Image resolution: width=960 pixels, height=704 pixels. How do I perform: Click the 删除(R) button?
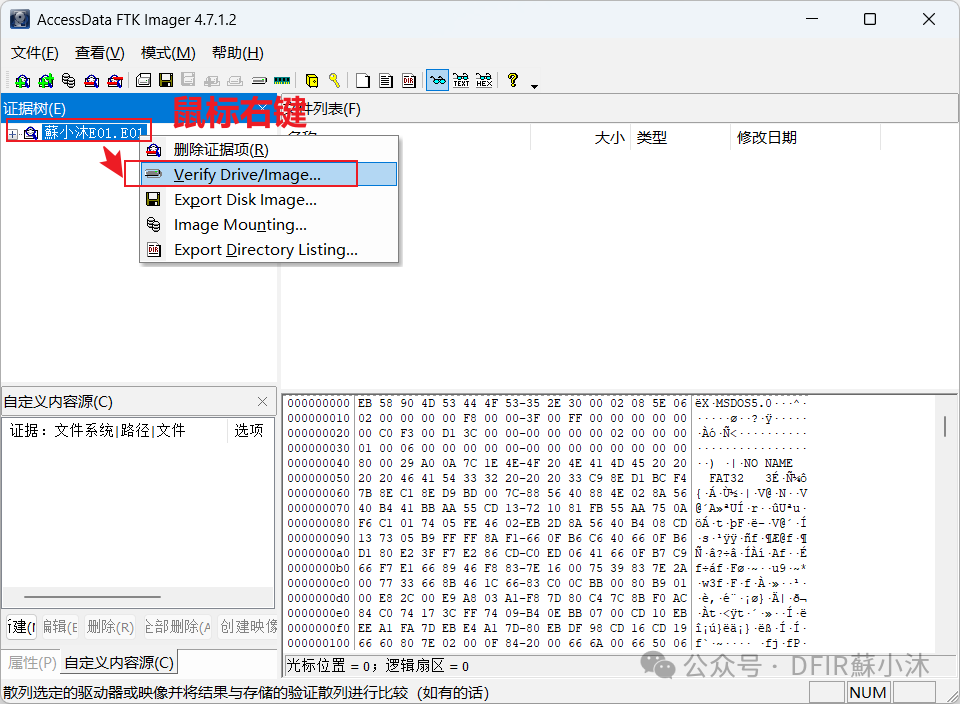[110, 627]
